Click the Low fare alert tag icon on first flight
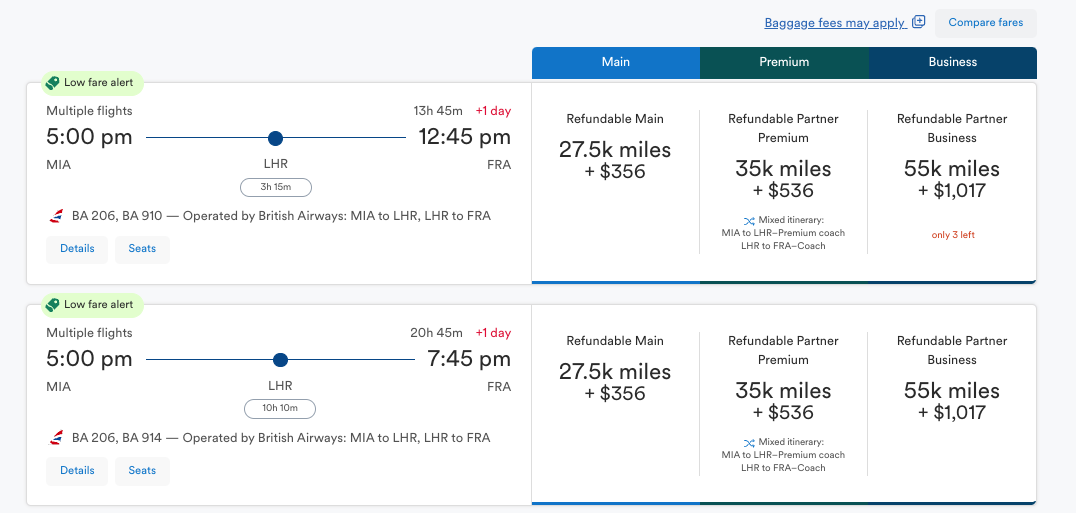 point(52,83)
